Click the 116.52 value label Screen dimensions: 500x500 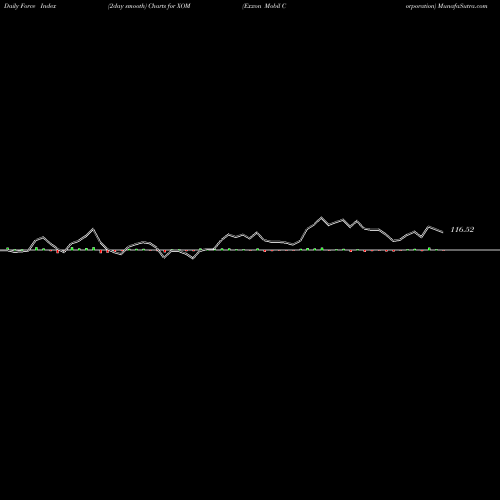click(x=462, y=230)
